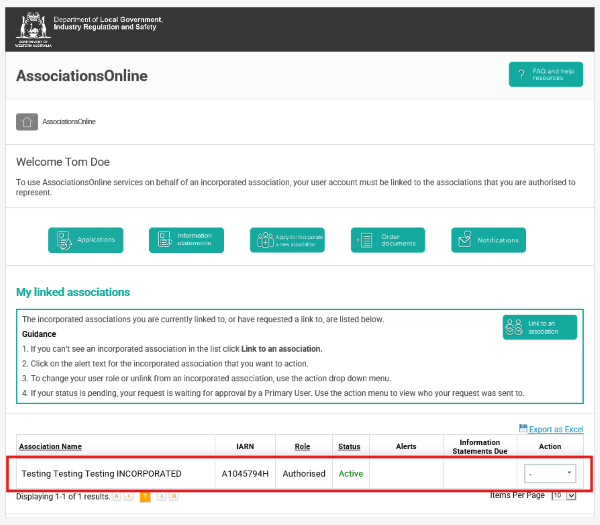Click Apply to incorporate a new association

coord(287,240)
